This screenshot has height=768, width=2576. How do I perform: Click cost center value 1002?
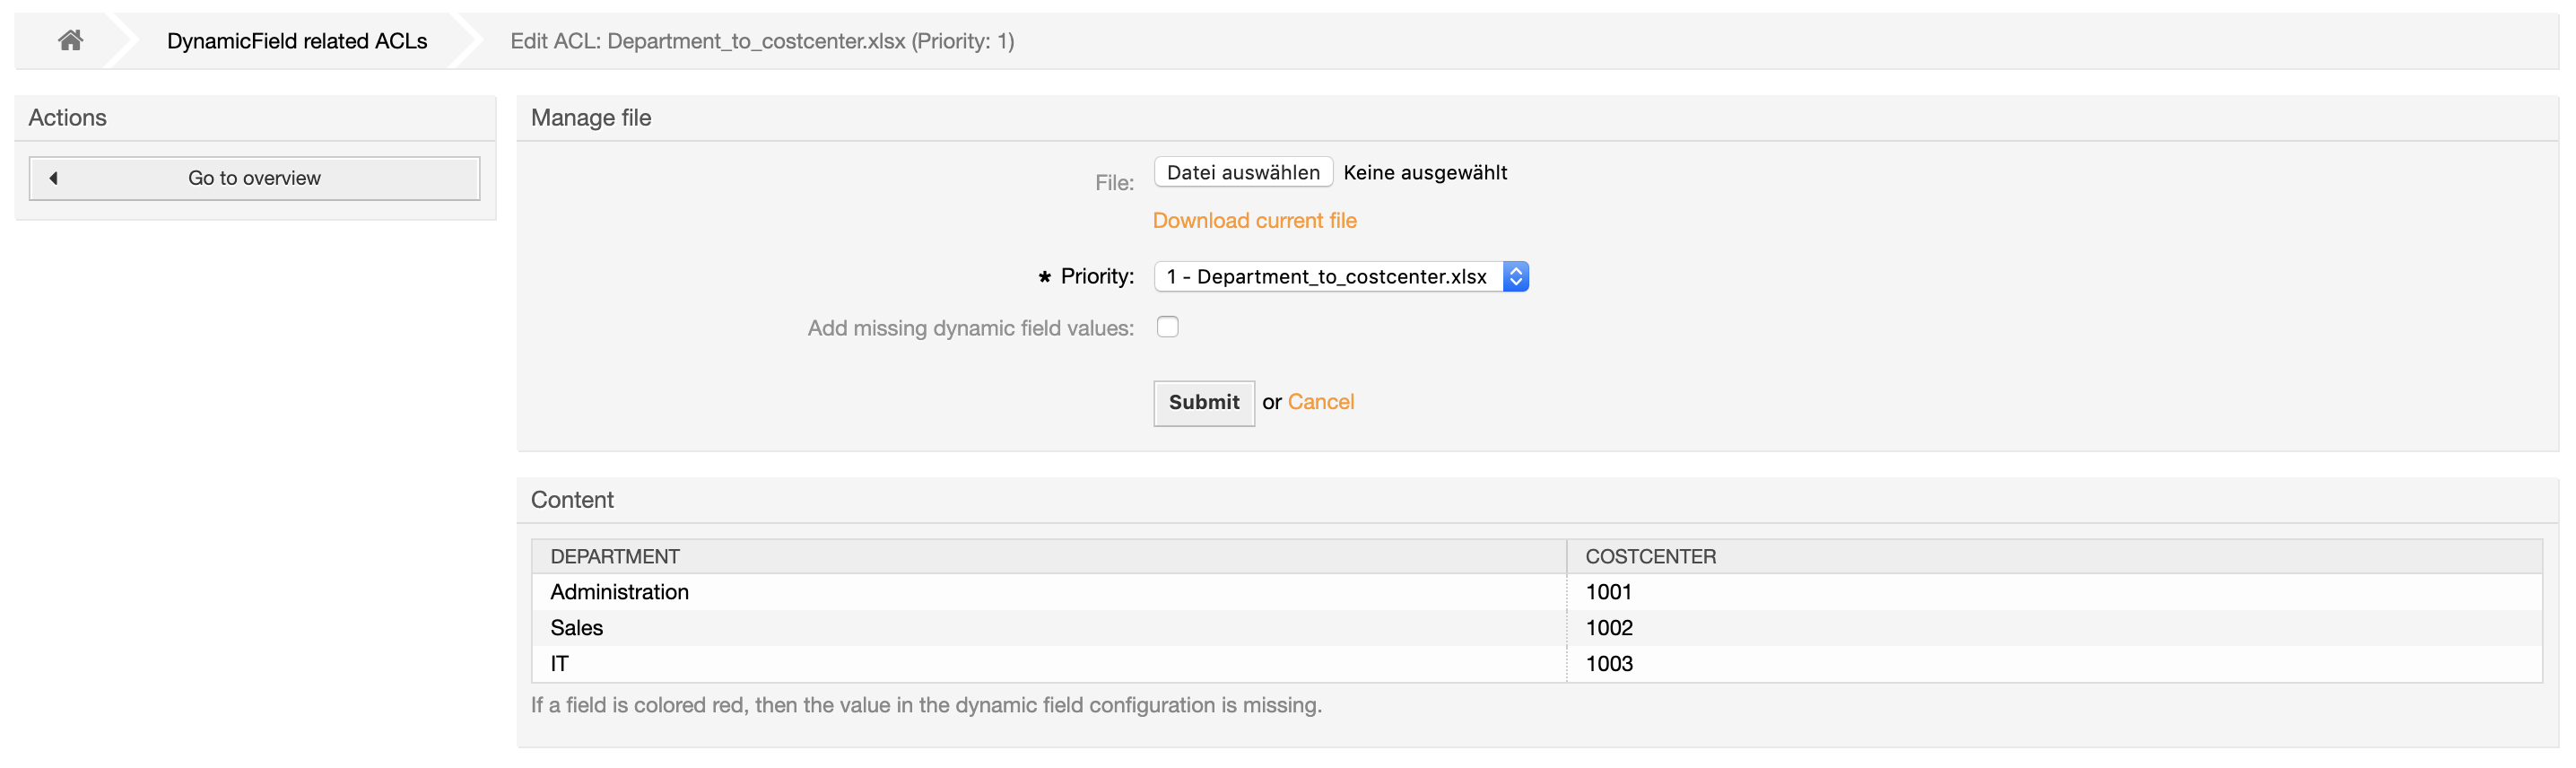point(1608,628)
